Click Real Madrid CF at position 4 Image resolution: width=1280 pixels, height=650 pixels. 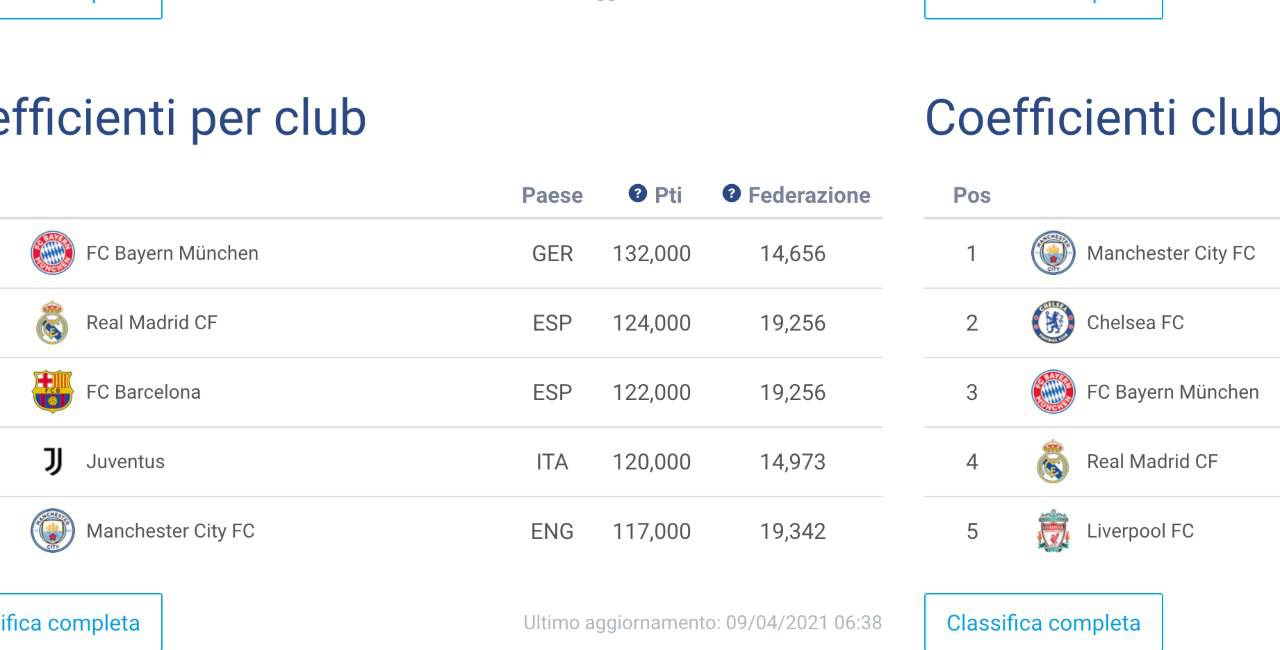pyautogui.click(x=1152, y=462)
